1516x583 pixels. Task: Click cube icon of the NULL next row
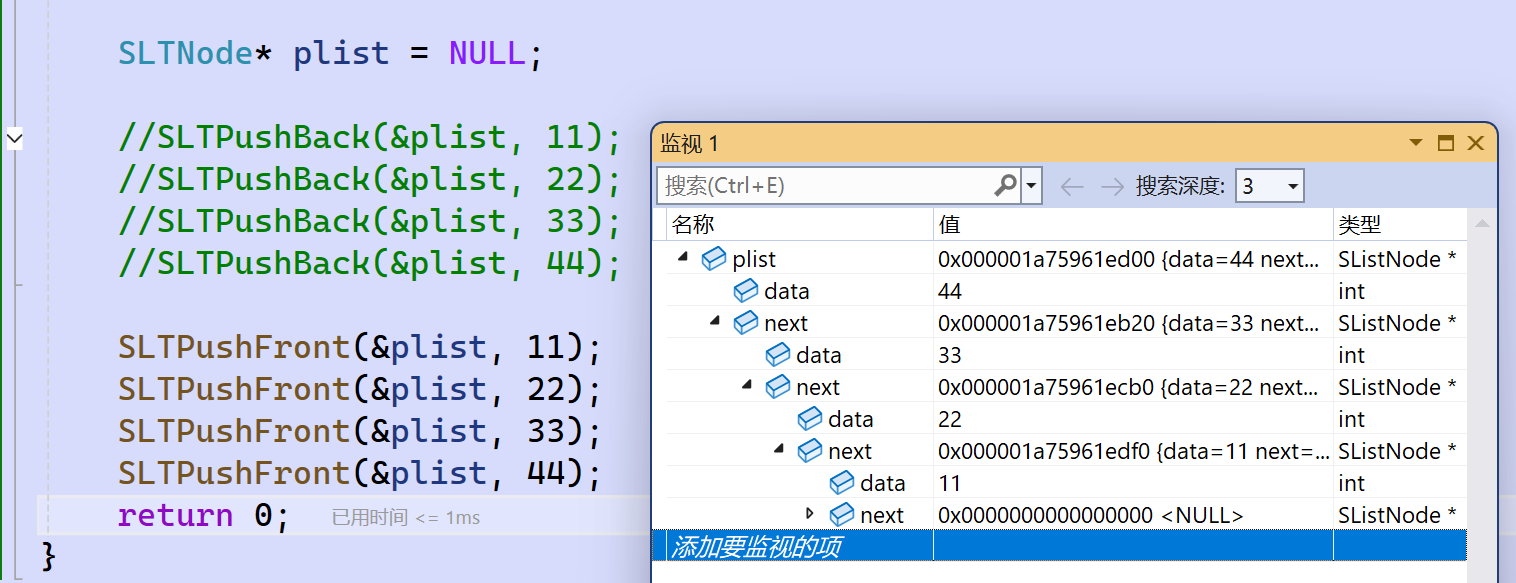click(x=842, y=515)
